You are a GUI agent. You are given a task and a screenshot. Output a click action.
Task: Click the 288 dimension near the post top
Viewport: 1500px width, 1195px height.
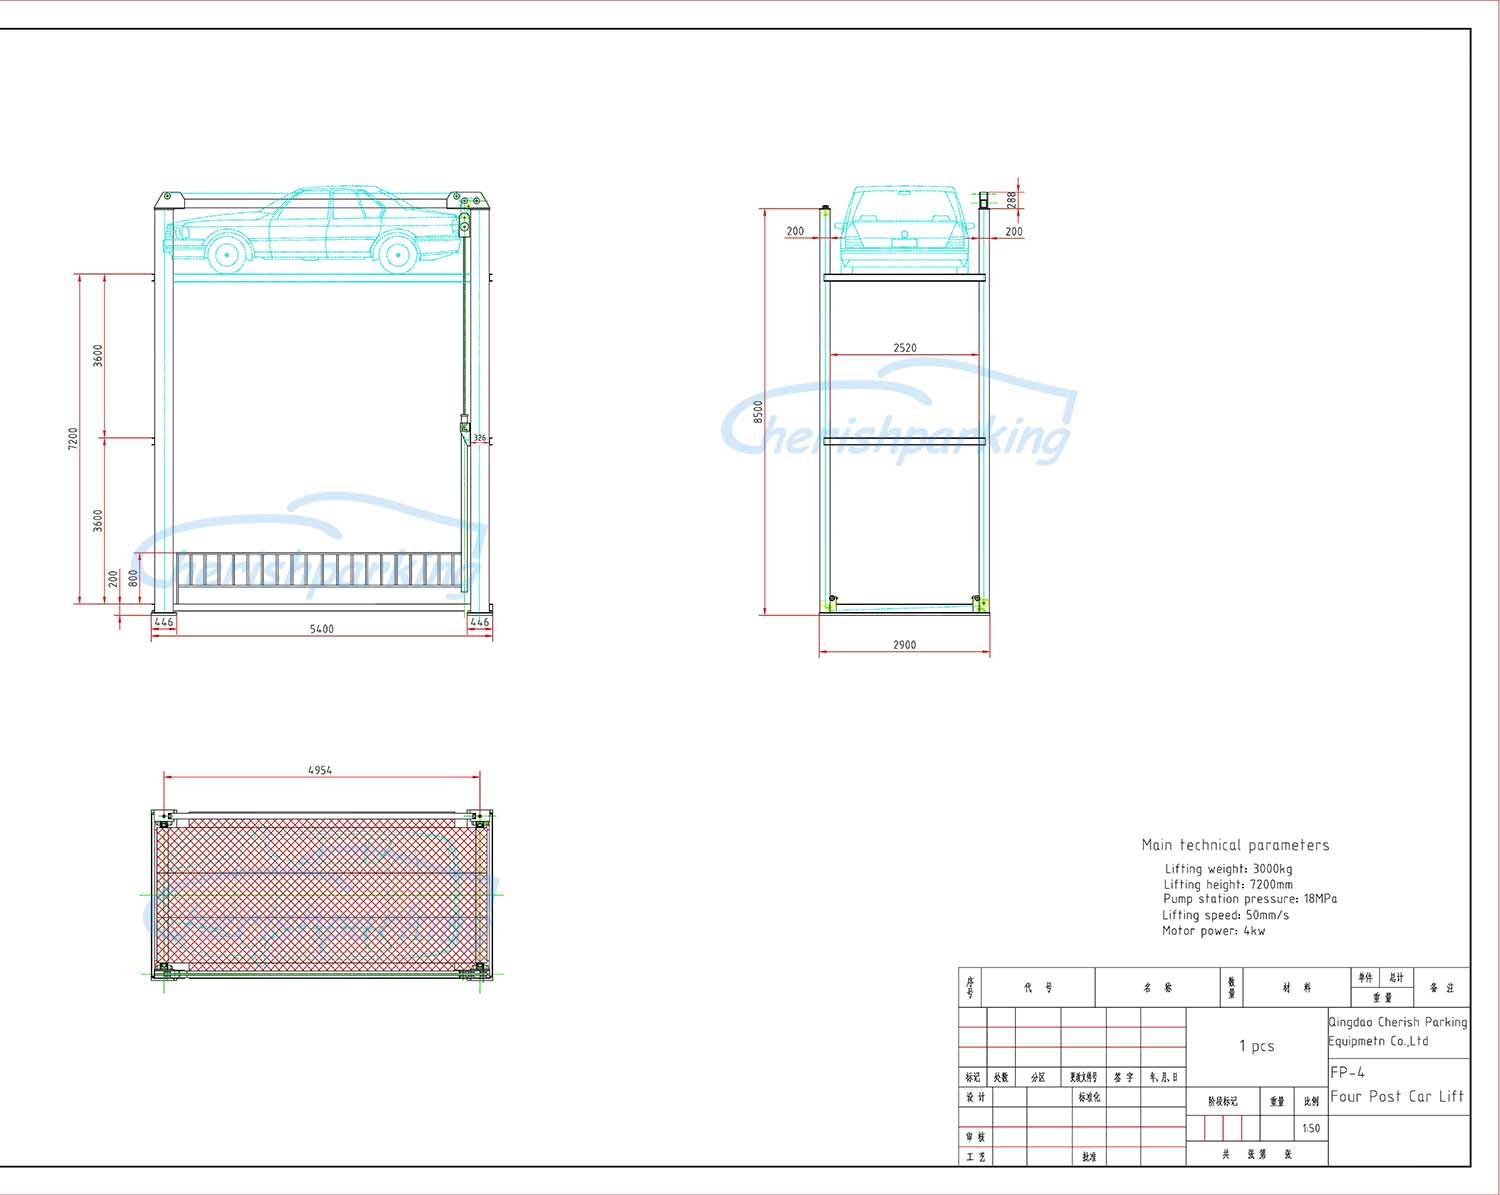click(x=1011, y=200)
